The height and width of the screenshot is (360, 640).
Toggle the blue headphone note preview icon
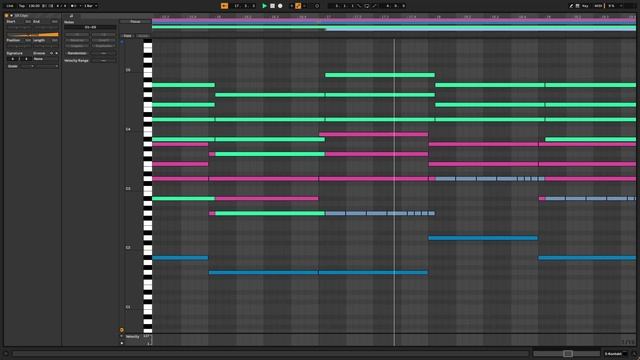pos(122,42)
